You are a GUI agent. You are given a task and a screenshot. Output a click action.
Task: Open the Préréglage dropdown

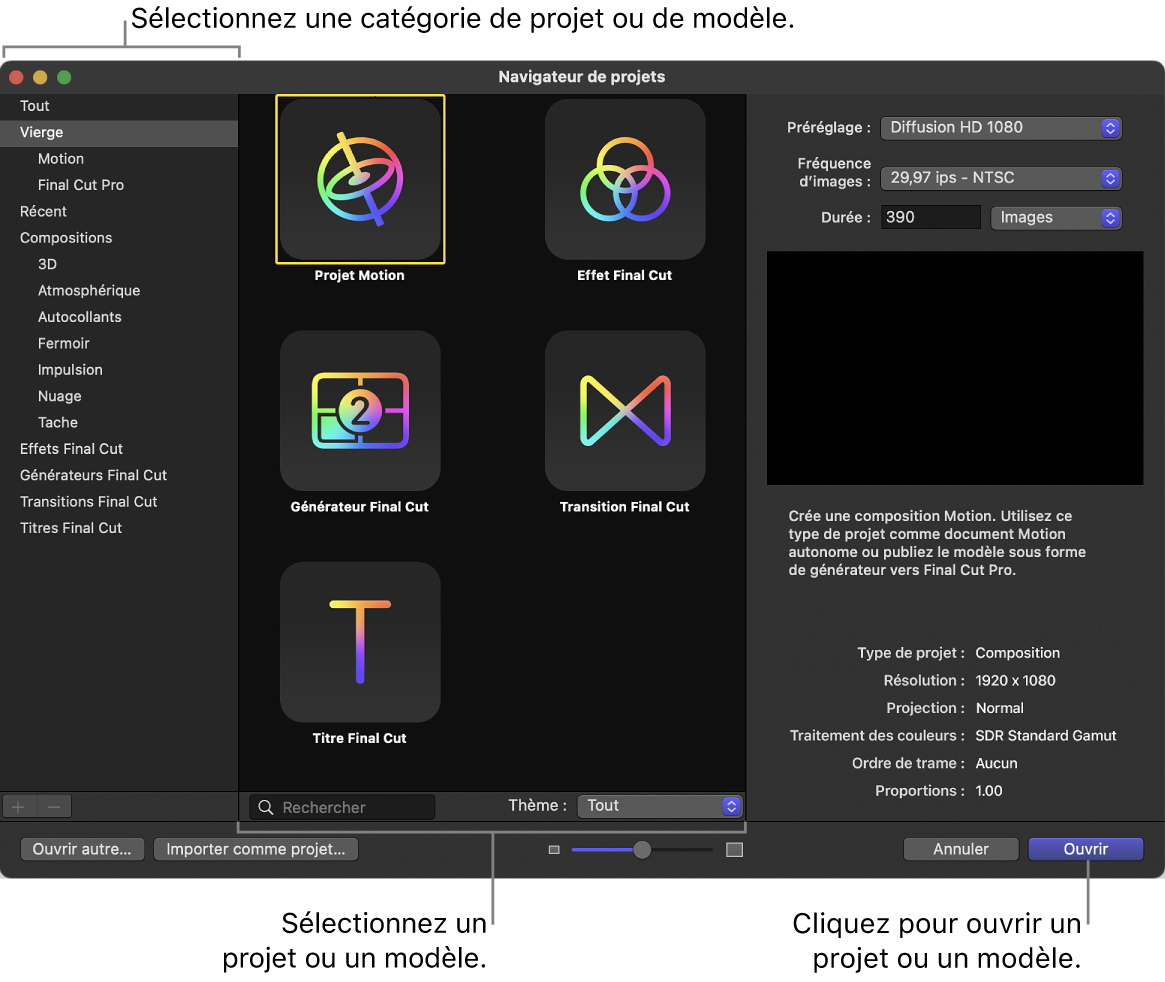click(x=1001, y=128)
